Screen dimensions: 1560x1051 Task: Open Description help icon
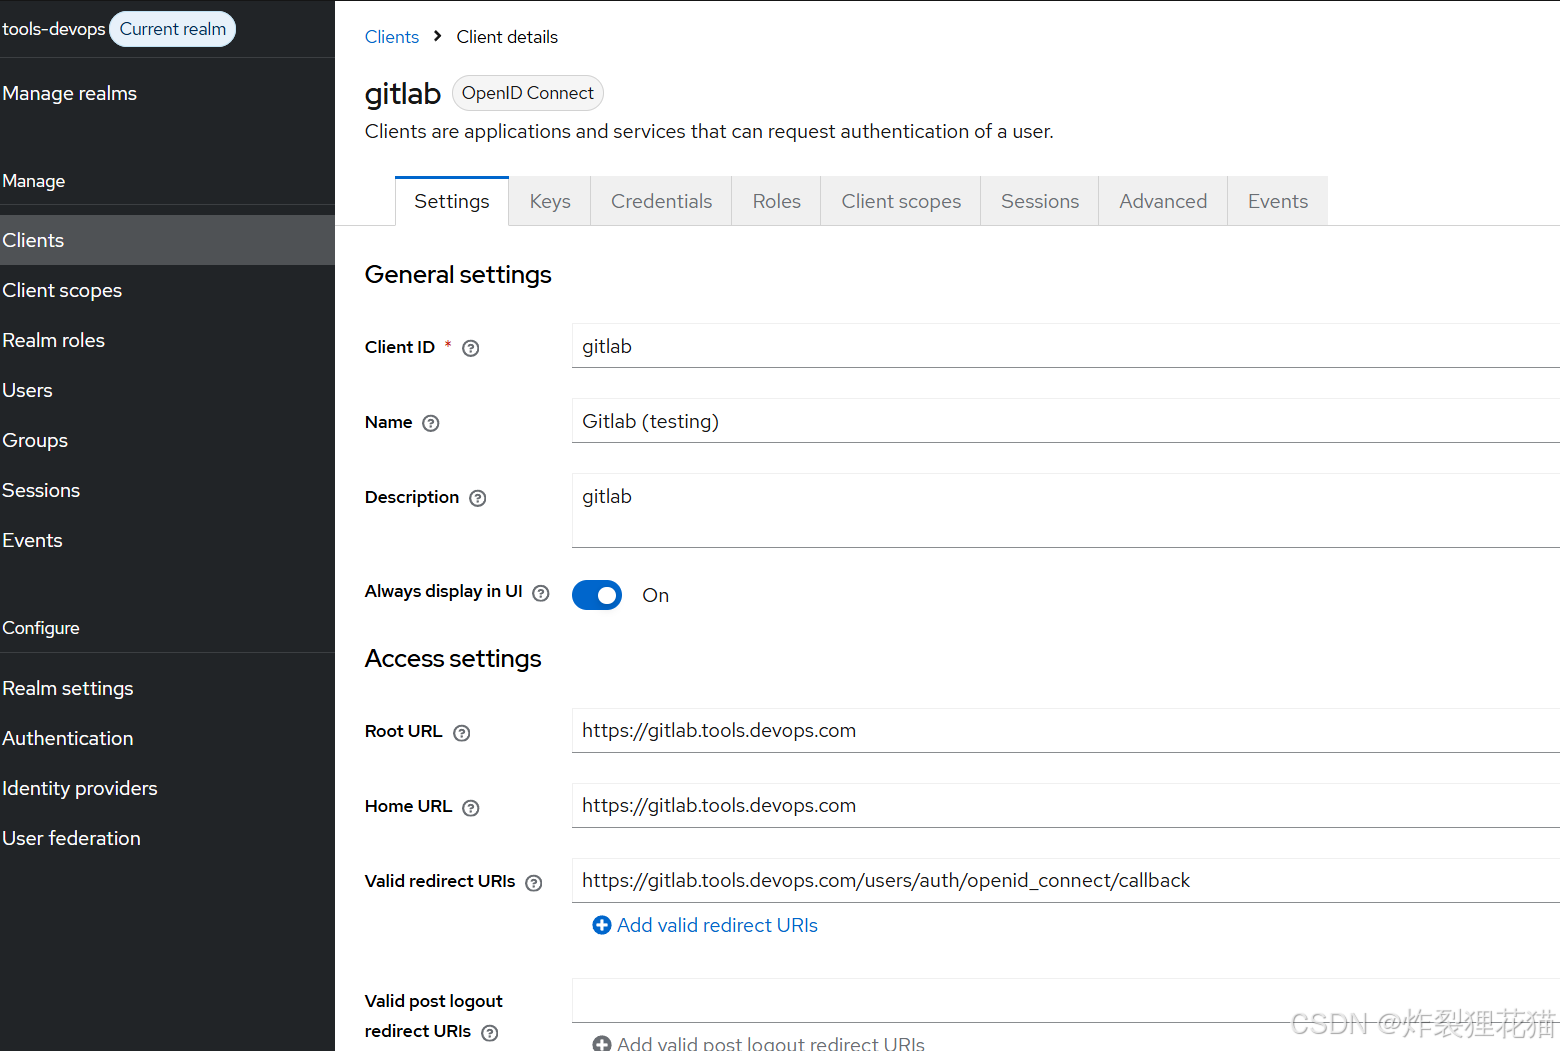(478, 498)
